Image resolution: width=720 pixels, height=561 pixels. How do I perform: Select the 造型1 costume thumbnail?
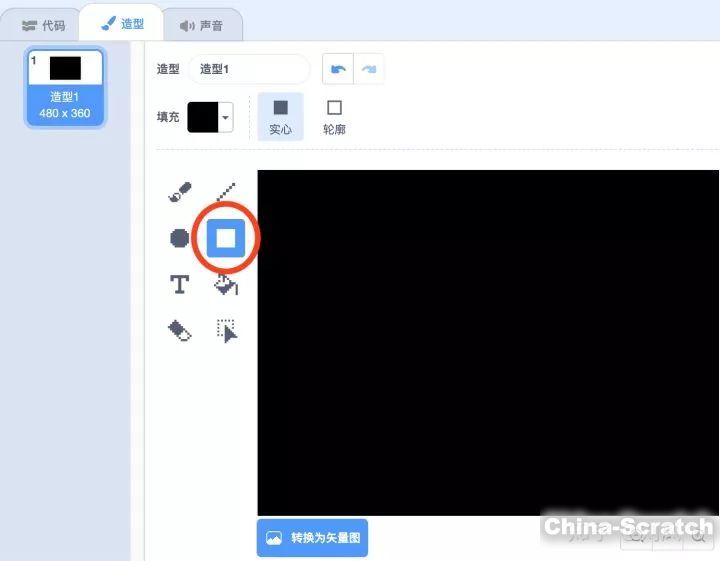(x=65, y=88)
